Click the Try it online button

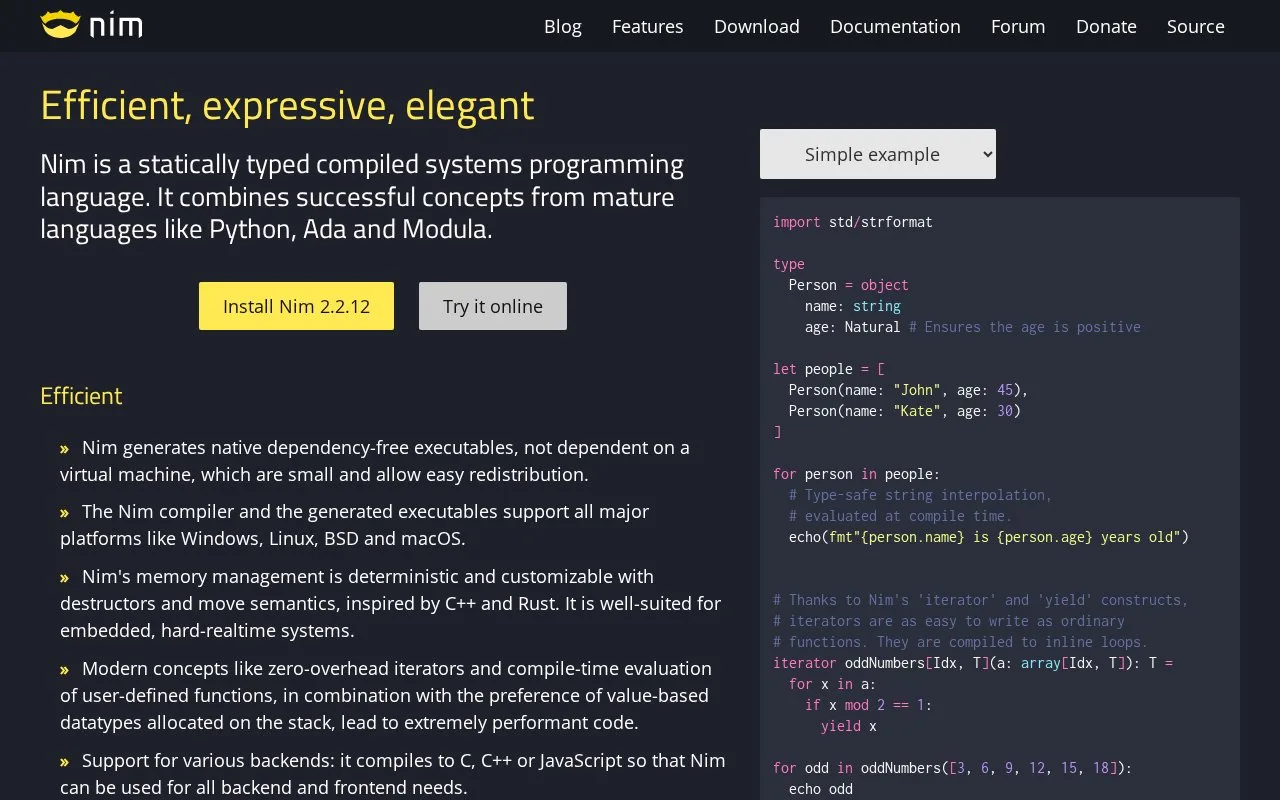coord(493,306)
